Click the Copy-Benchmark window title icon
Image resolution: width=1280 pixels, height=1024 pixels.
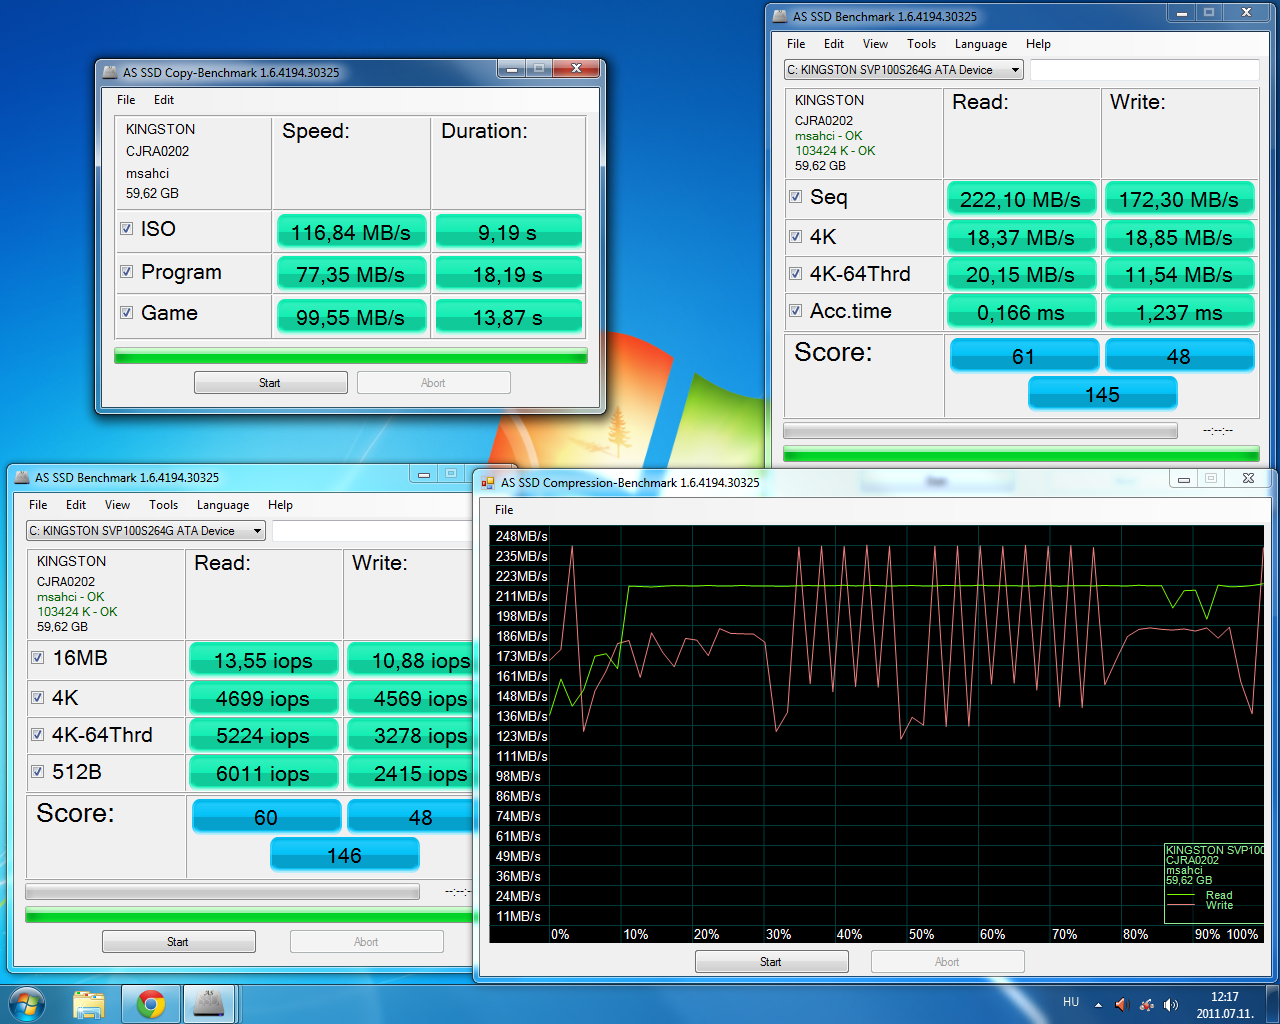[110, 72]
